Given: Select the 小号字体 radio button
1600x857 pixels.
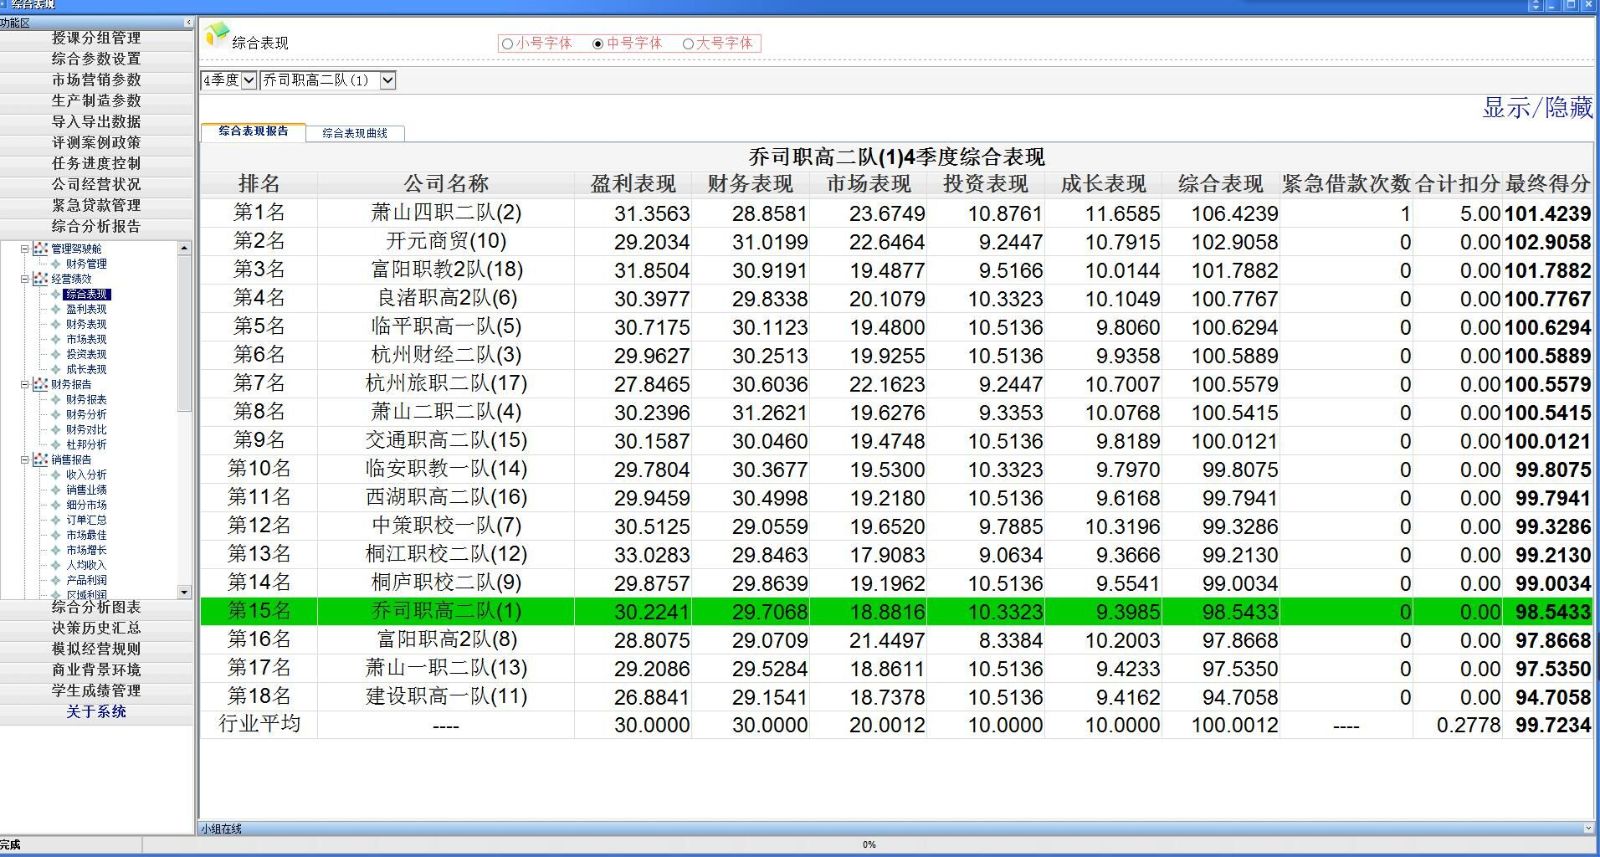Looking at the screenshot, I should point(507,44).
